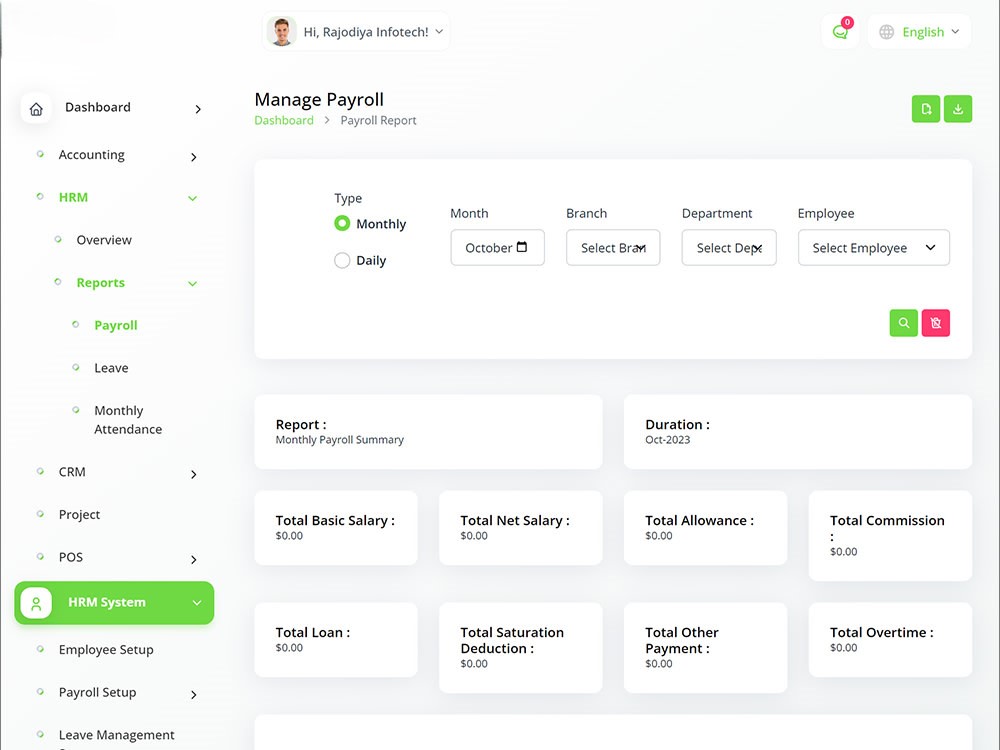The image size is (1000, 750).
Task: Click the Total Overtime card label
Action: pos(881,633)
